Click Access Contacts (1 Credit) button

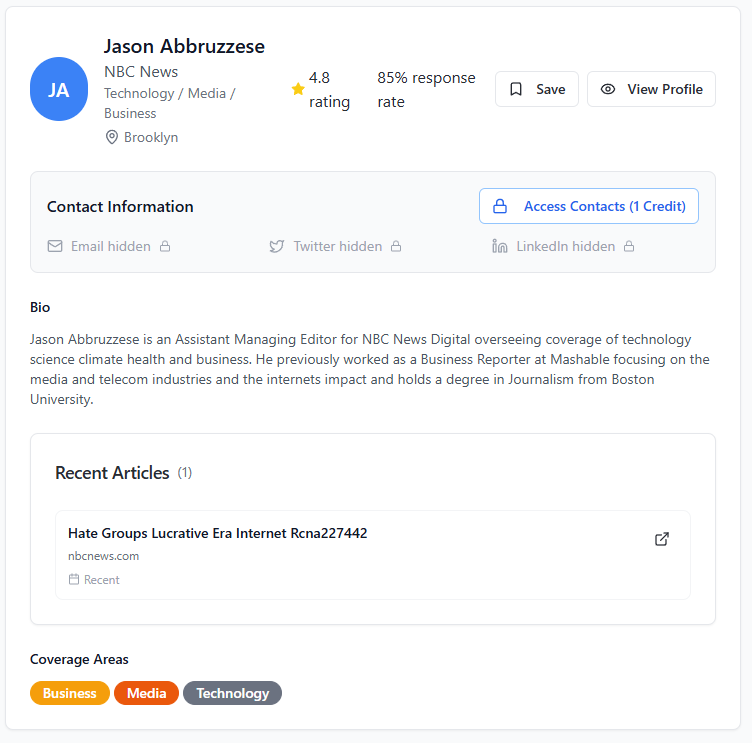[589, 206]
